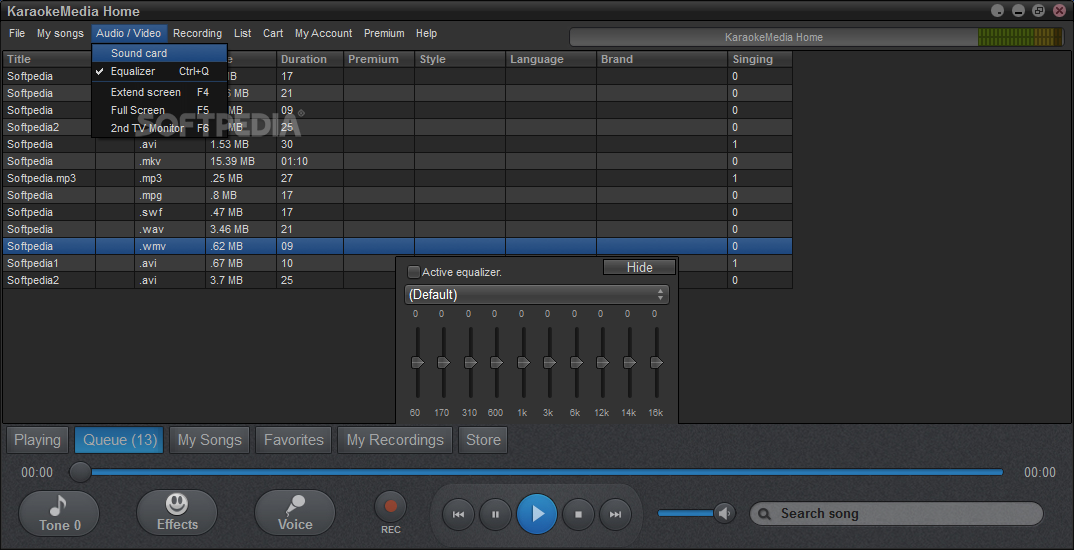Start recording with the REC button

390,508
